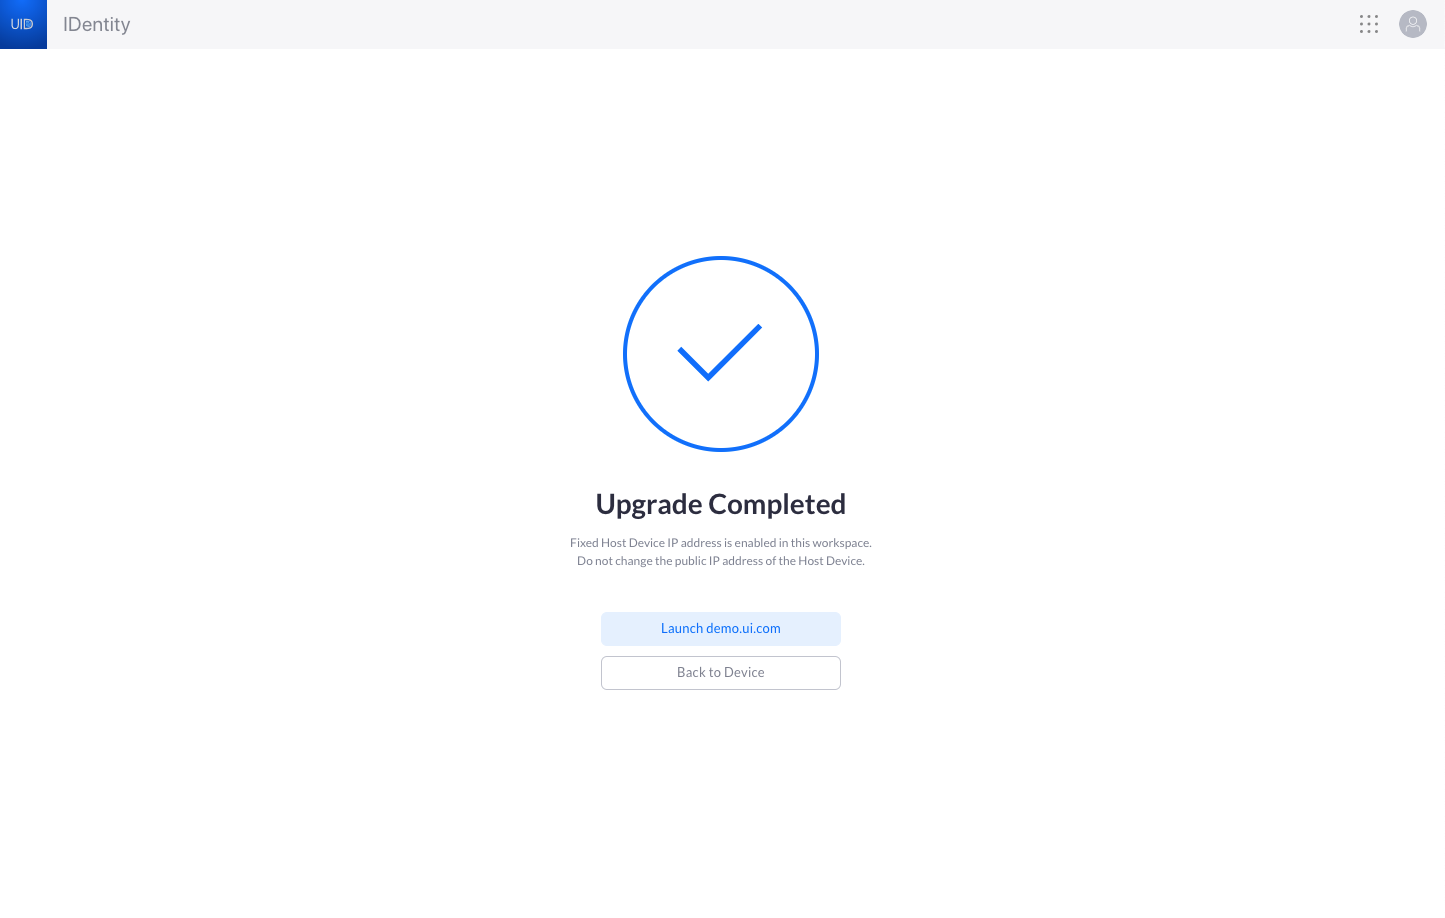Go back to device with Back to Device
Image resolution: width=1445 pixels, height=918 pixels.
click(721, 673)
